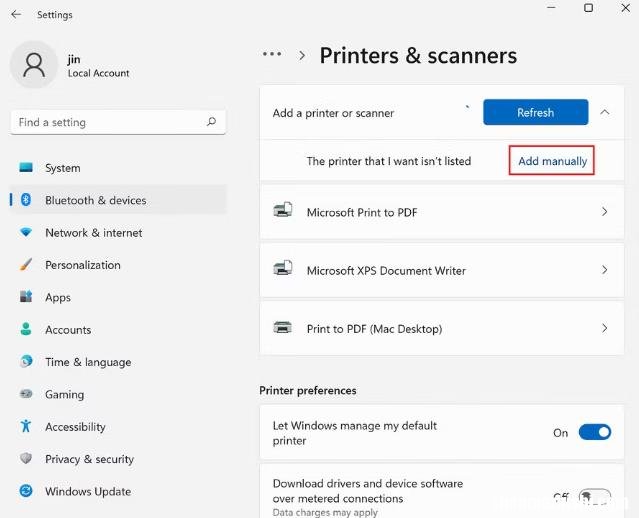The image size is (639, 518).
Task: Click the Personalization paintbrush icon
Action: [x=26, y=265]
